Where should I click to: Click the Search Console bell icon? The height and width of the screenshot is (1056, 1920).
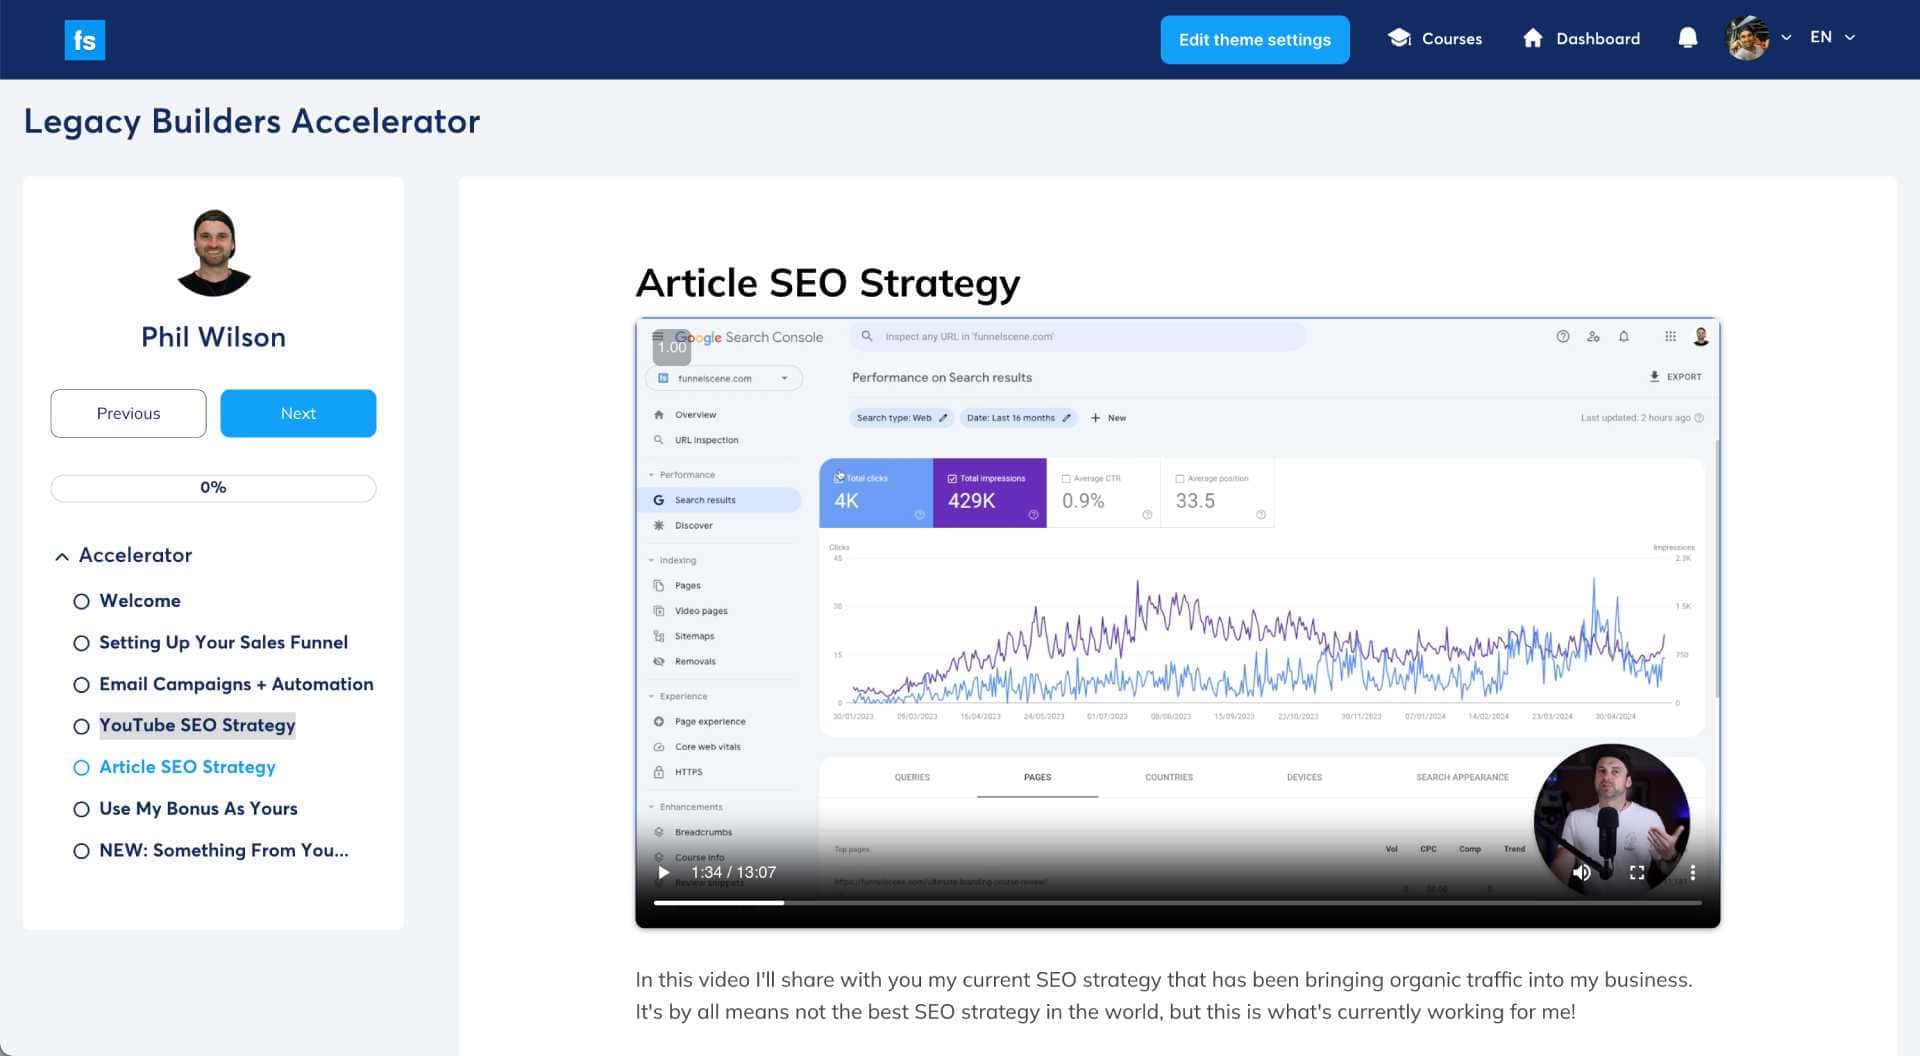(1624, 337)
